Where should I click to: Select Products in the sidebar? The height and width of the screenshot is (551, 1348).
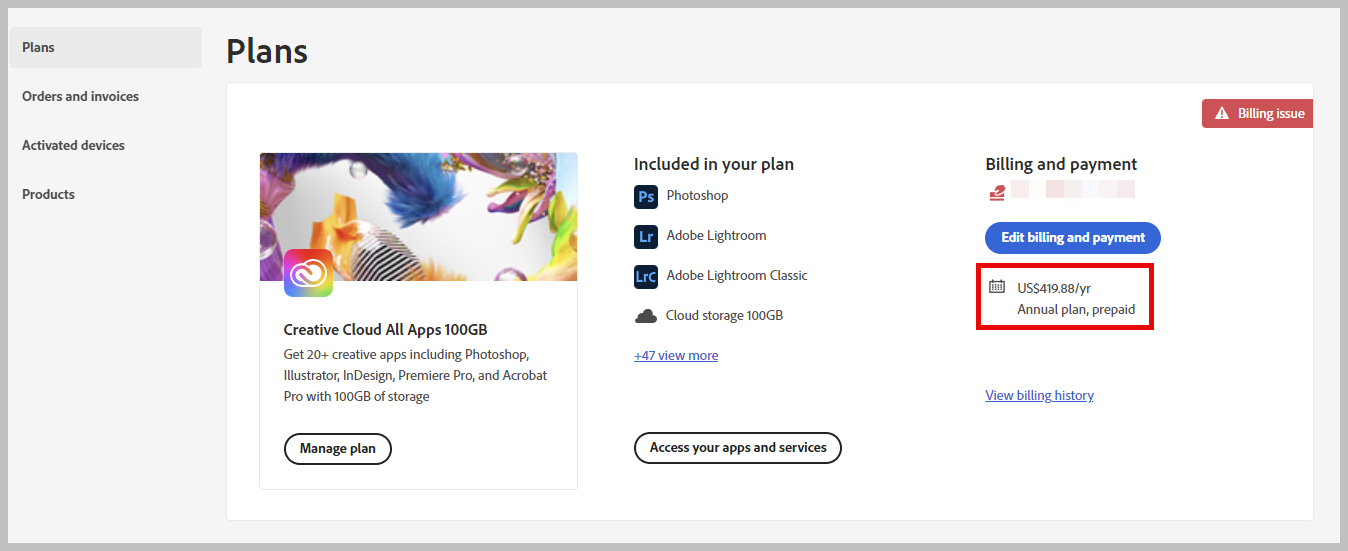pos(48,194)
